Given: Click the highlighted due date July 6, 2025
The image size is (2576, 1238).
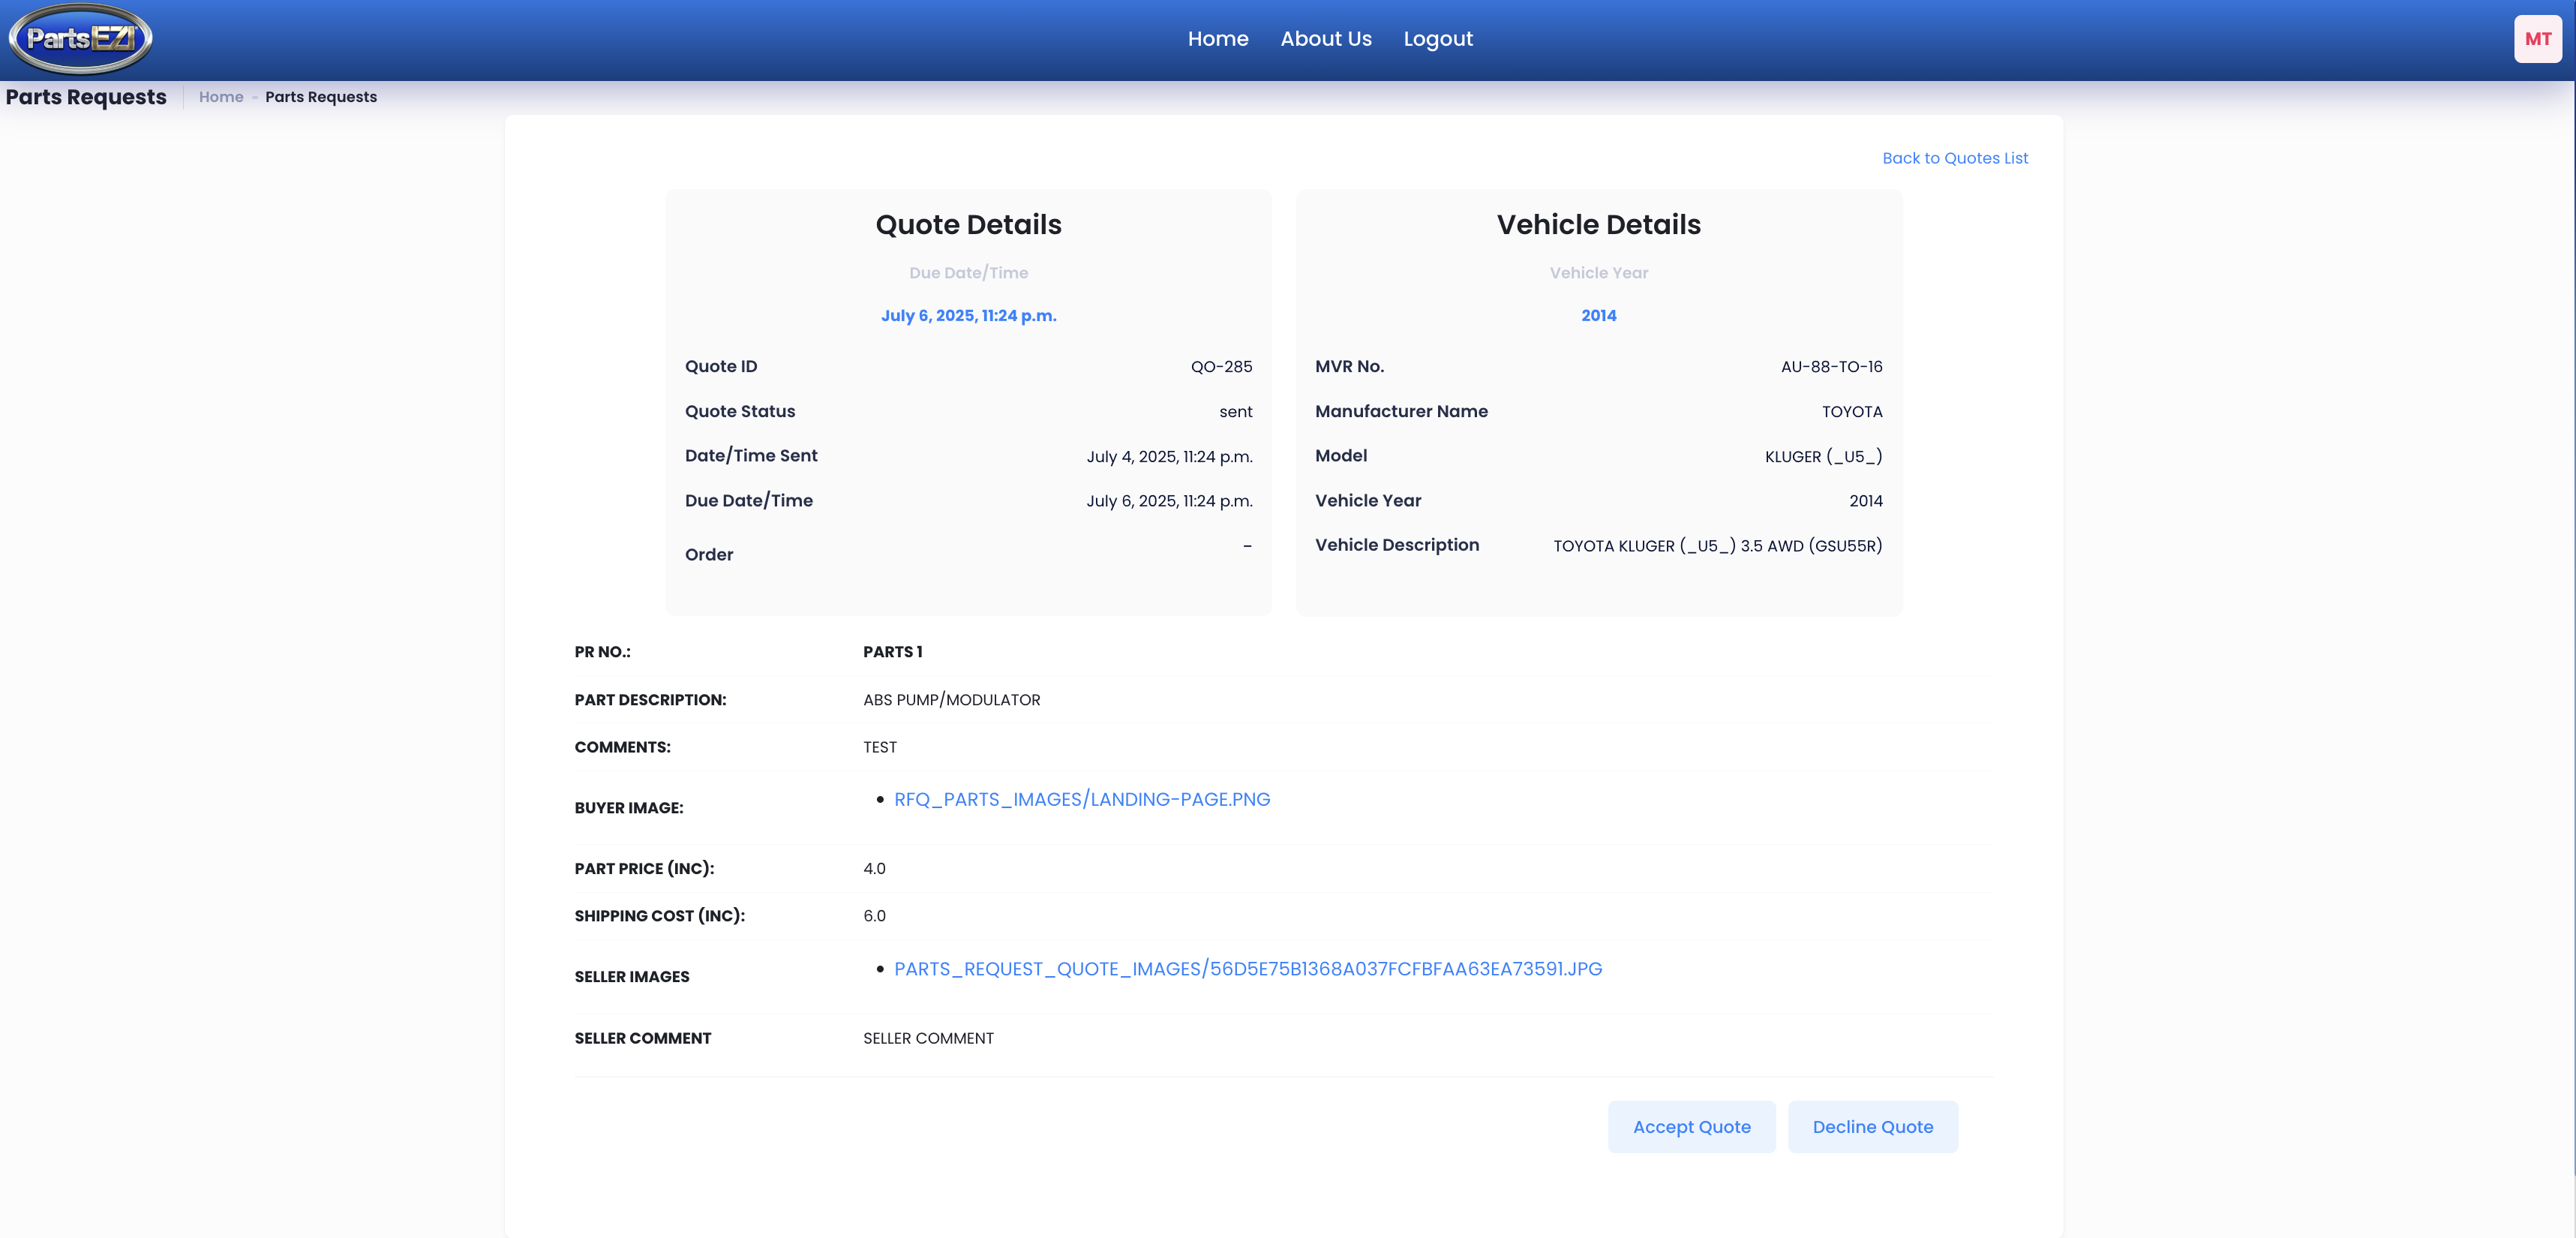Looking at the screenshot, I should pos(968,316).
